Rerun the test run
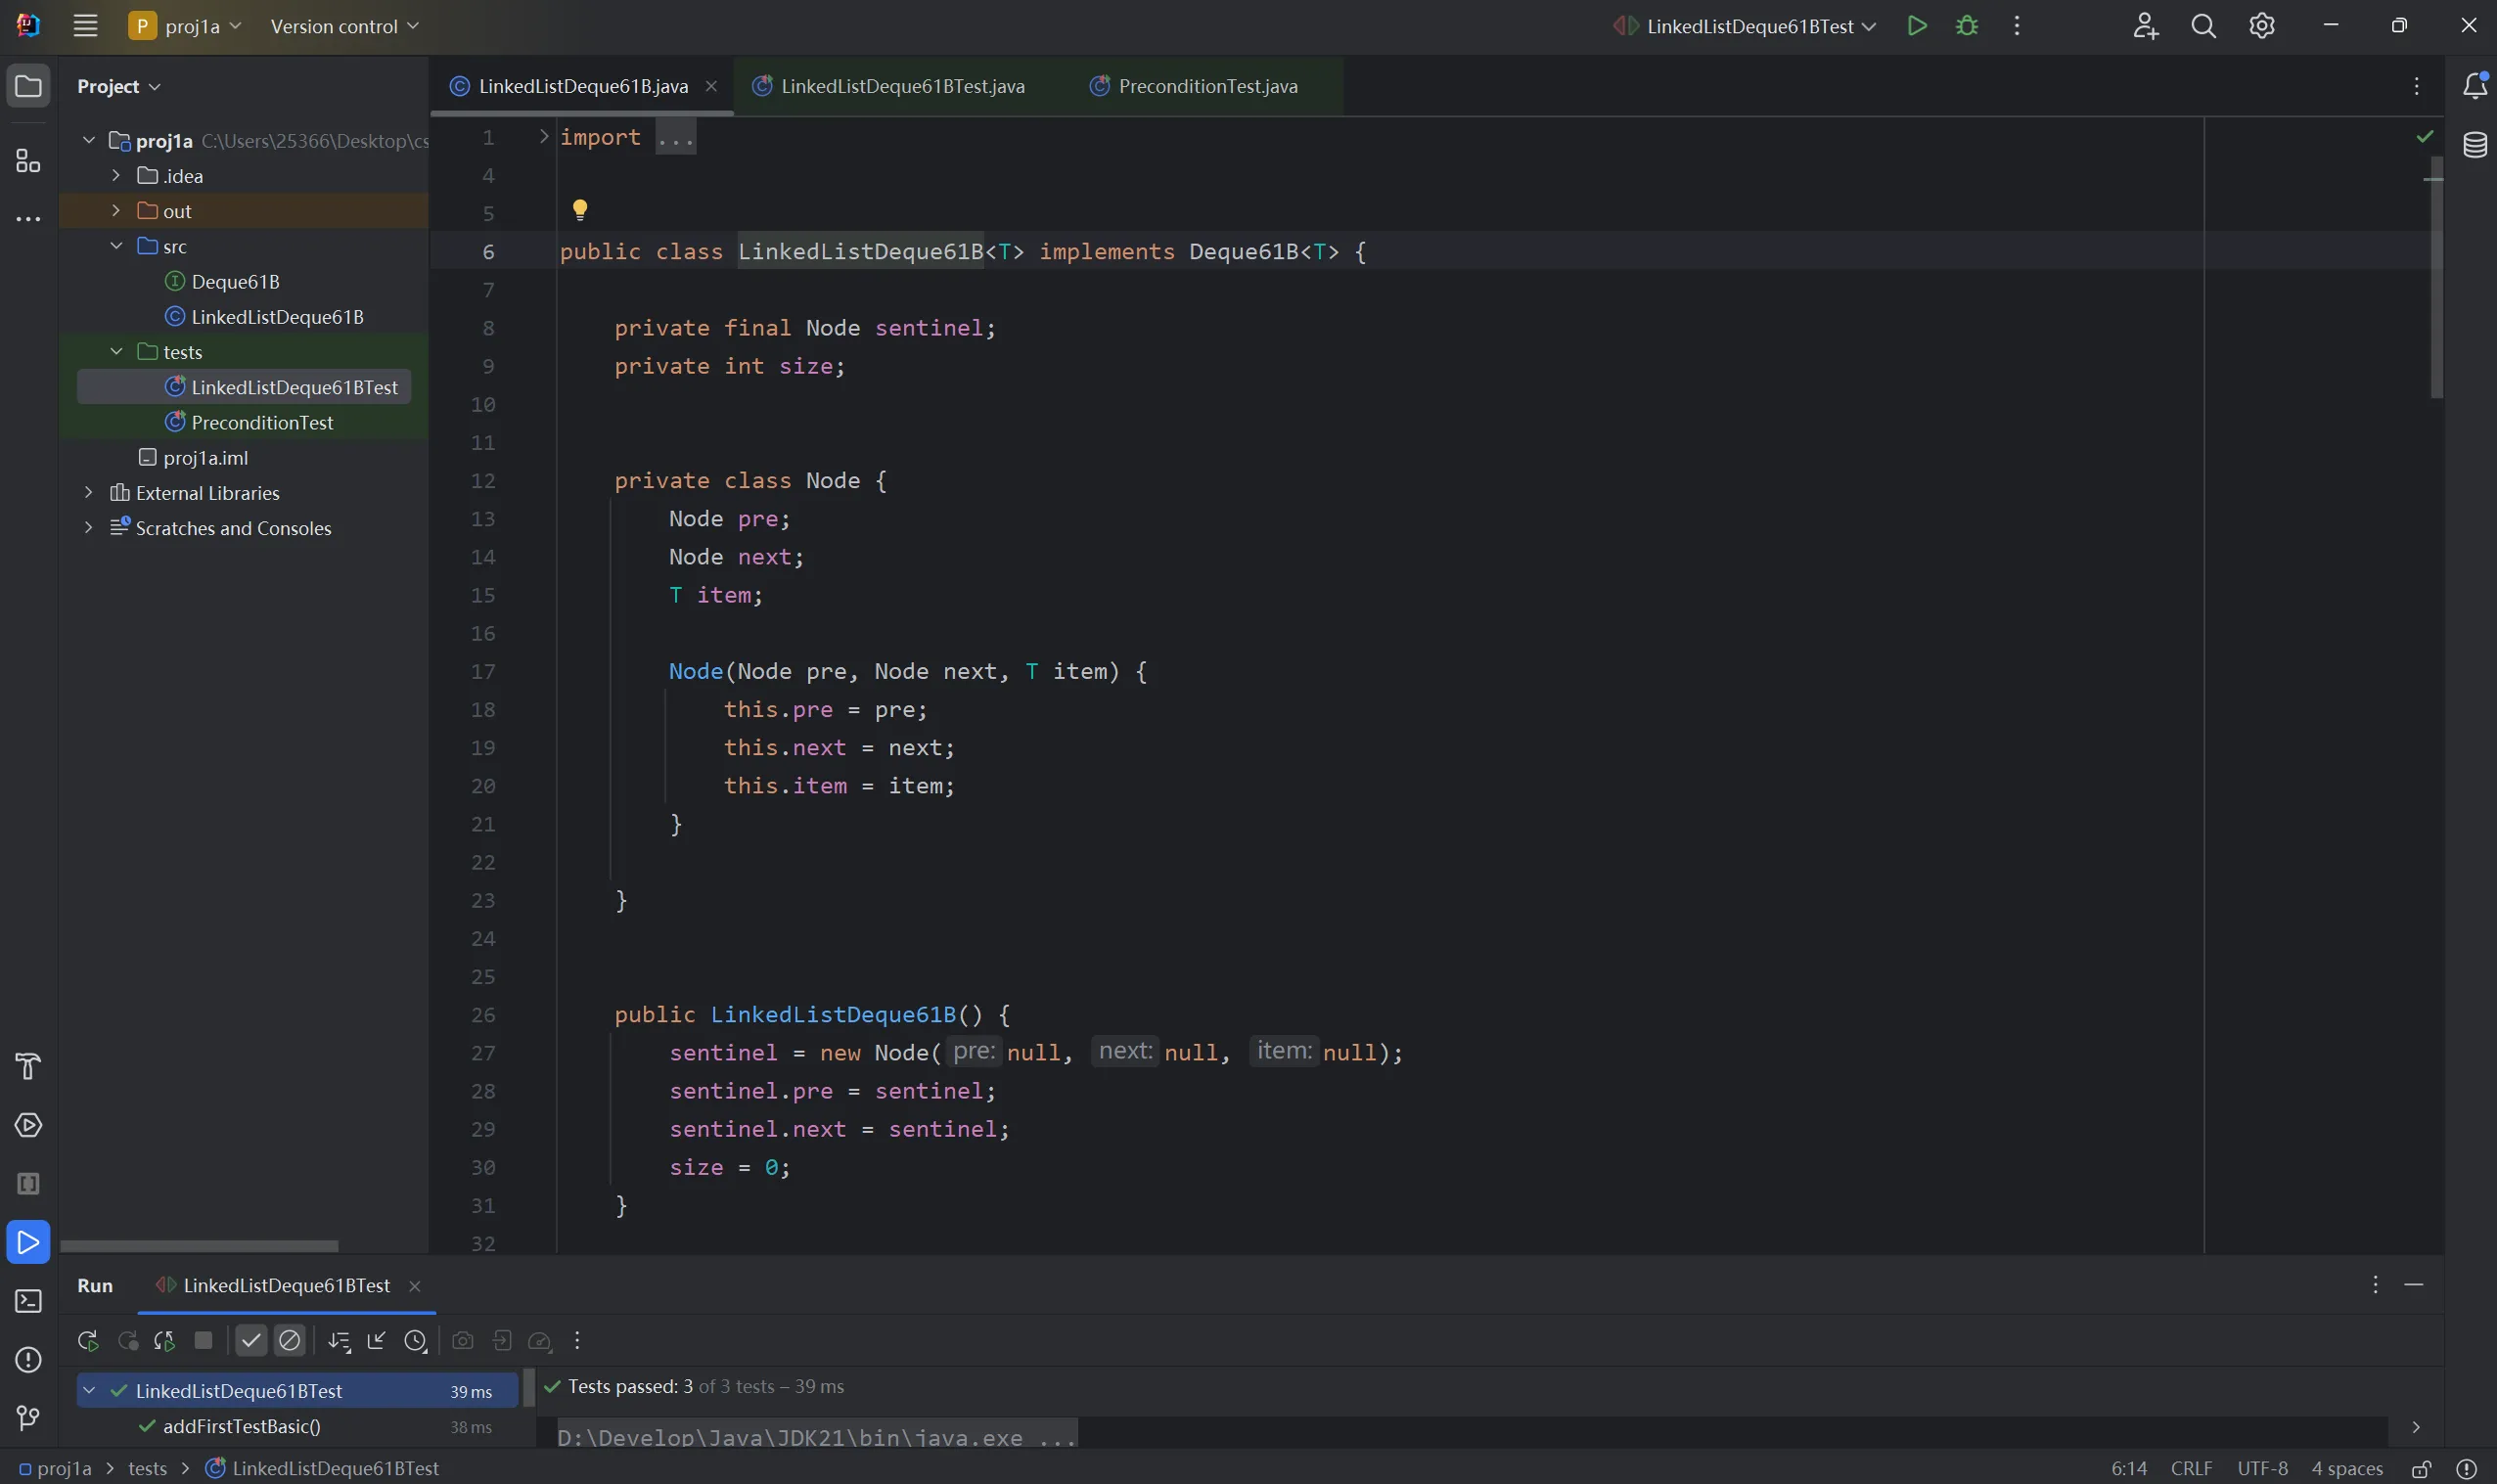Image resolution: width=2497 pixels, height=1484 pixels. click(87, 1341)
